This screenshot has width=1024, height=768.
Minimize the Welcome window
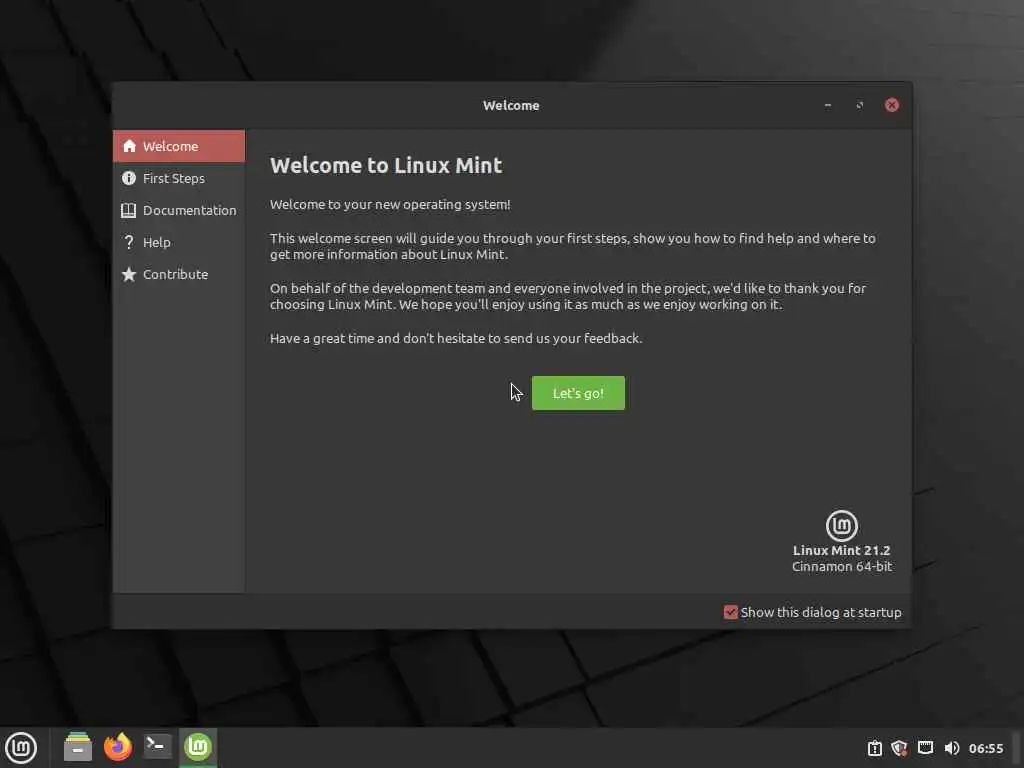(x=828, y=105)
